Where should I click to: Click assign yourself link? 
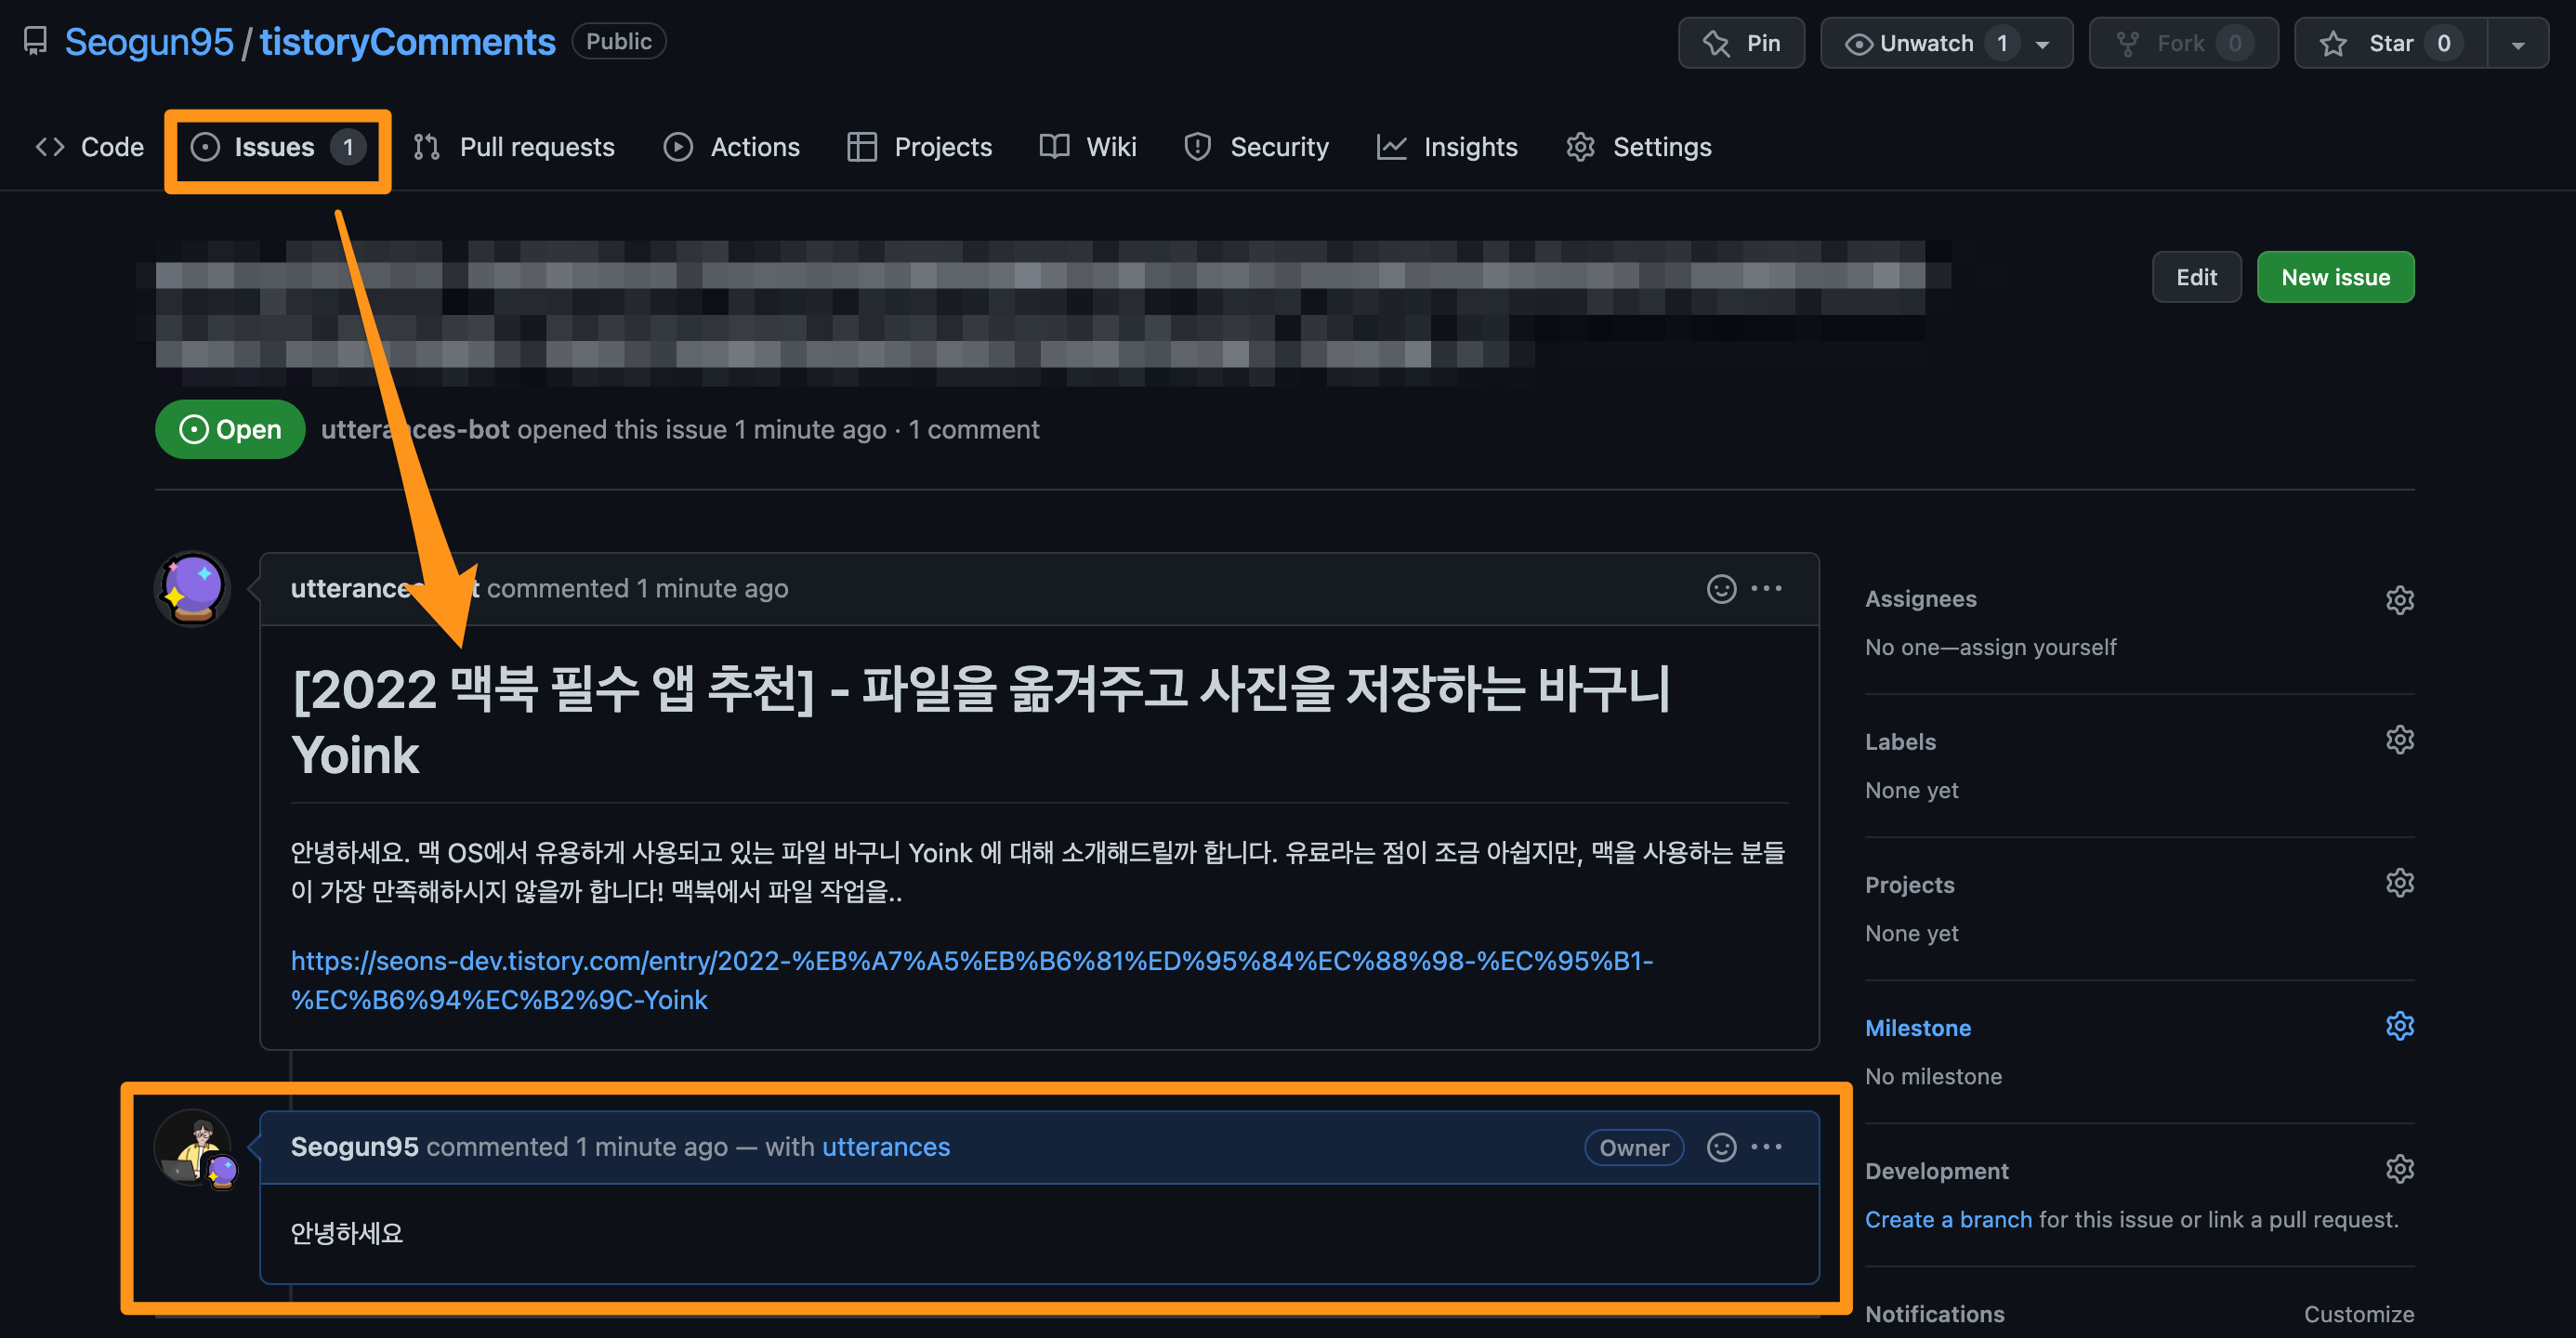click(x=2038, y=647)
